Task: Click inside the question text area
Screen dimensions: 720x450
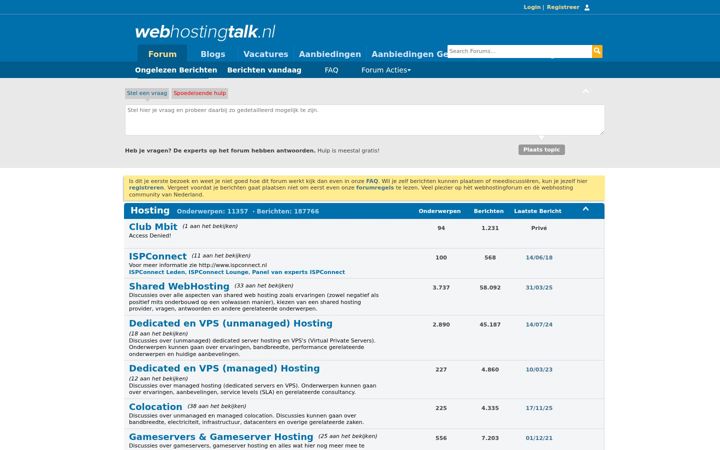Action: (365, 120)
